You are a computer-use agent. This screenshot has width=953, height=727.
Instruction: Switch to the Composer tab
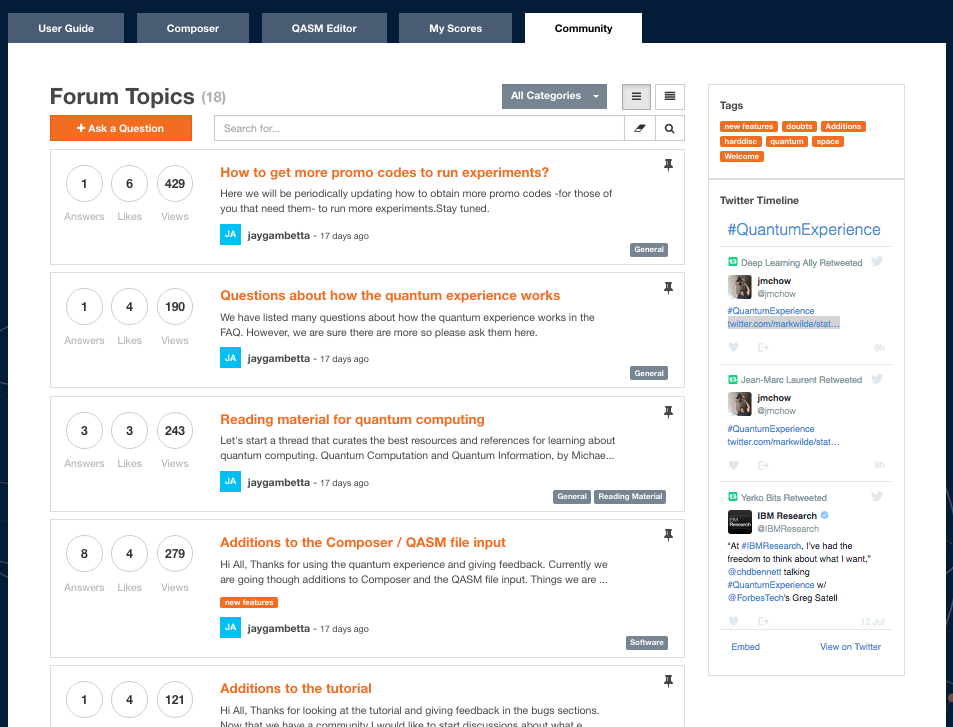pyautogui.click(x=193, y=28)
